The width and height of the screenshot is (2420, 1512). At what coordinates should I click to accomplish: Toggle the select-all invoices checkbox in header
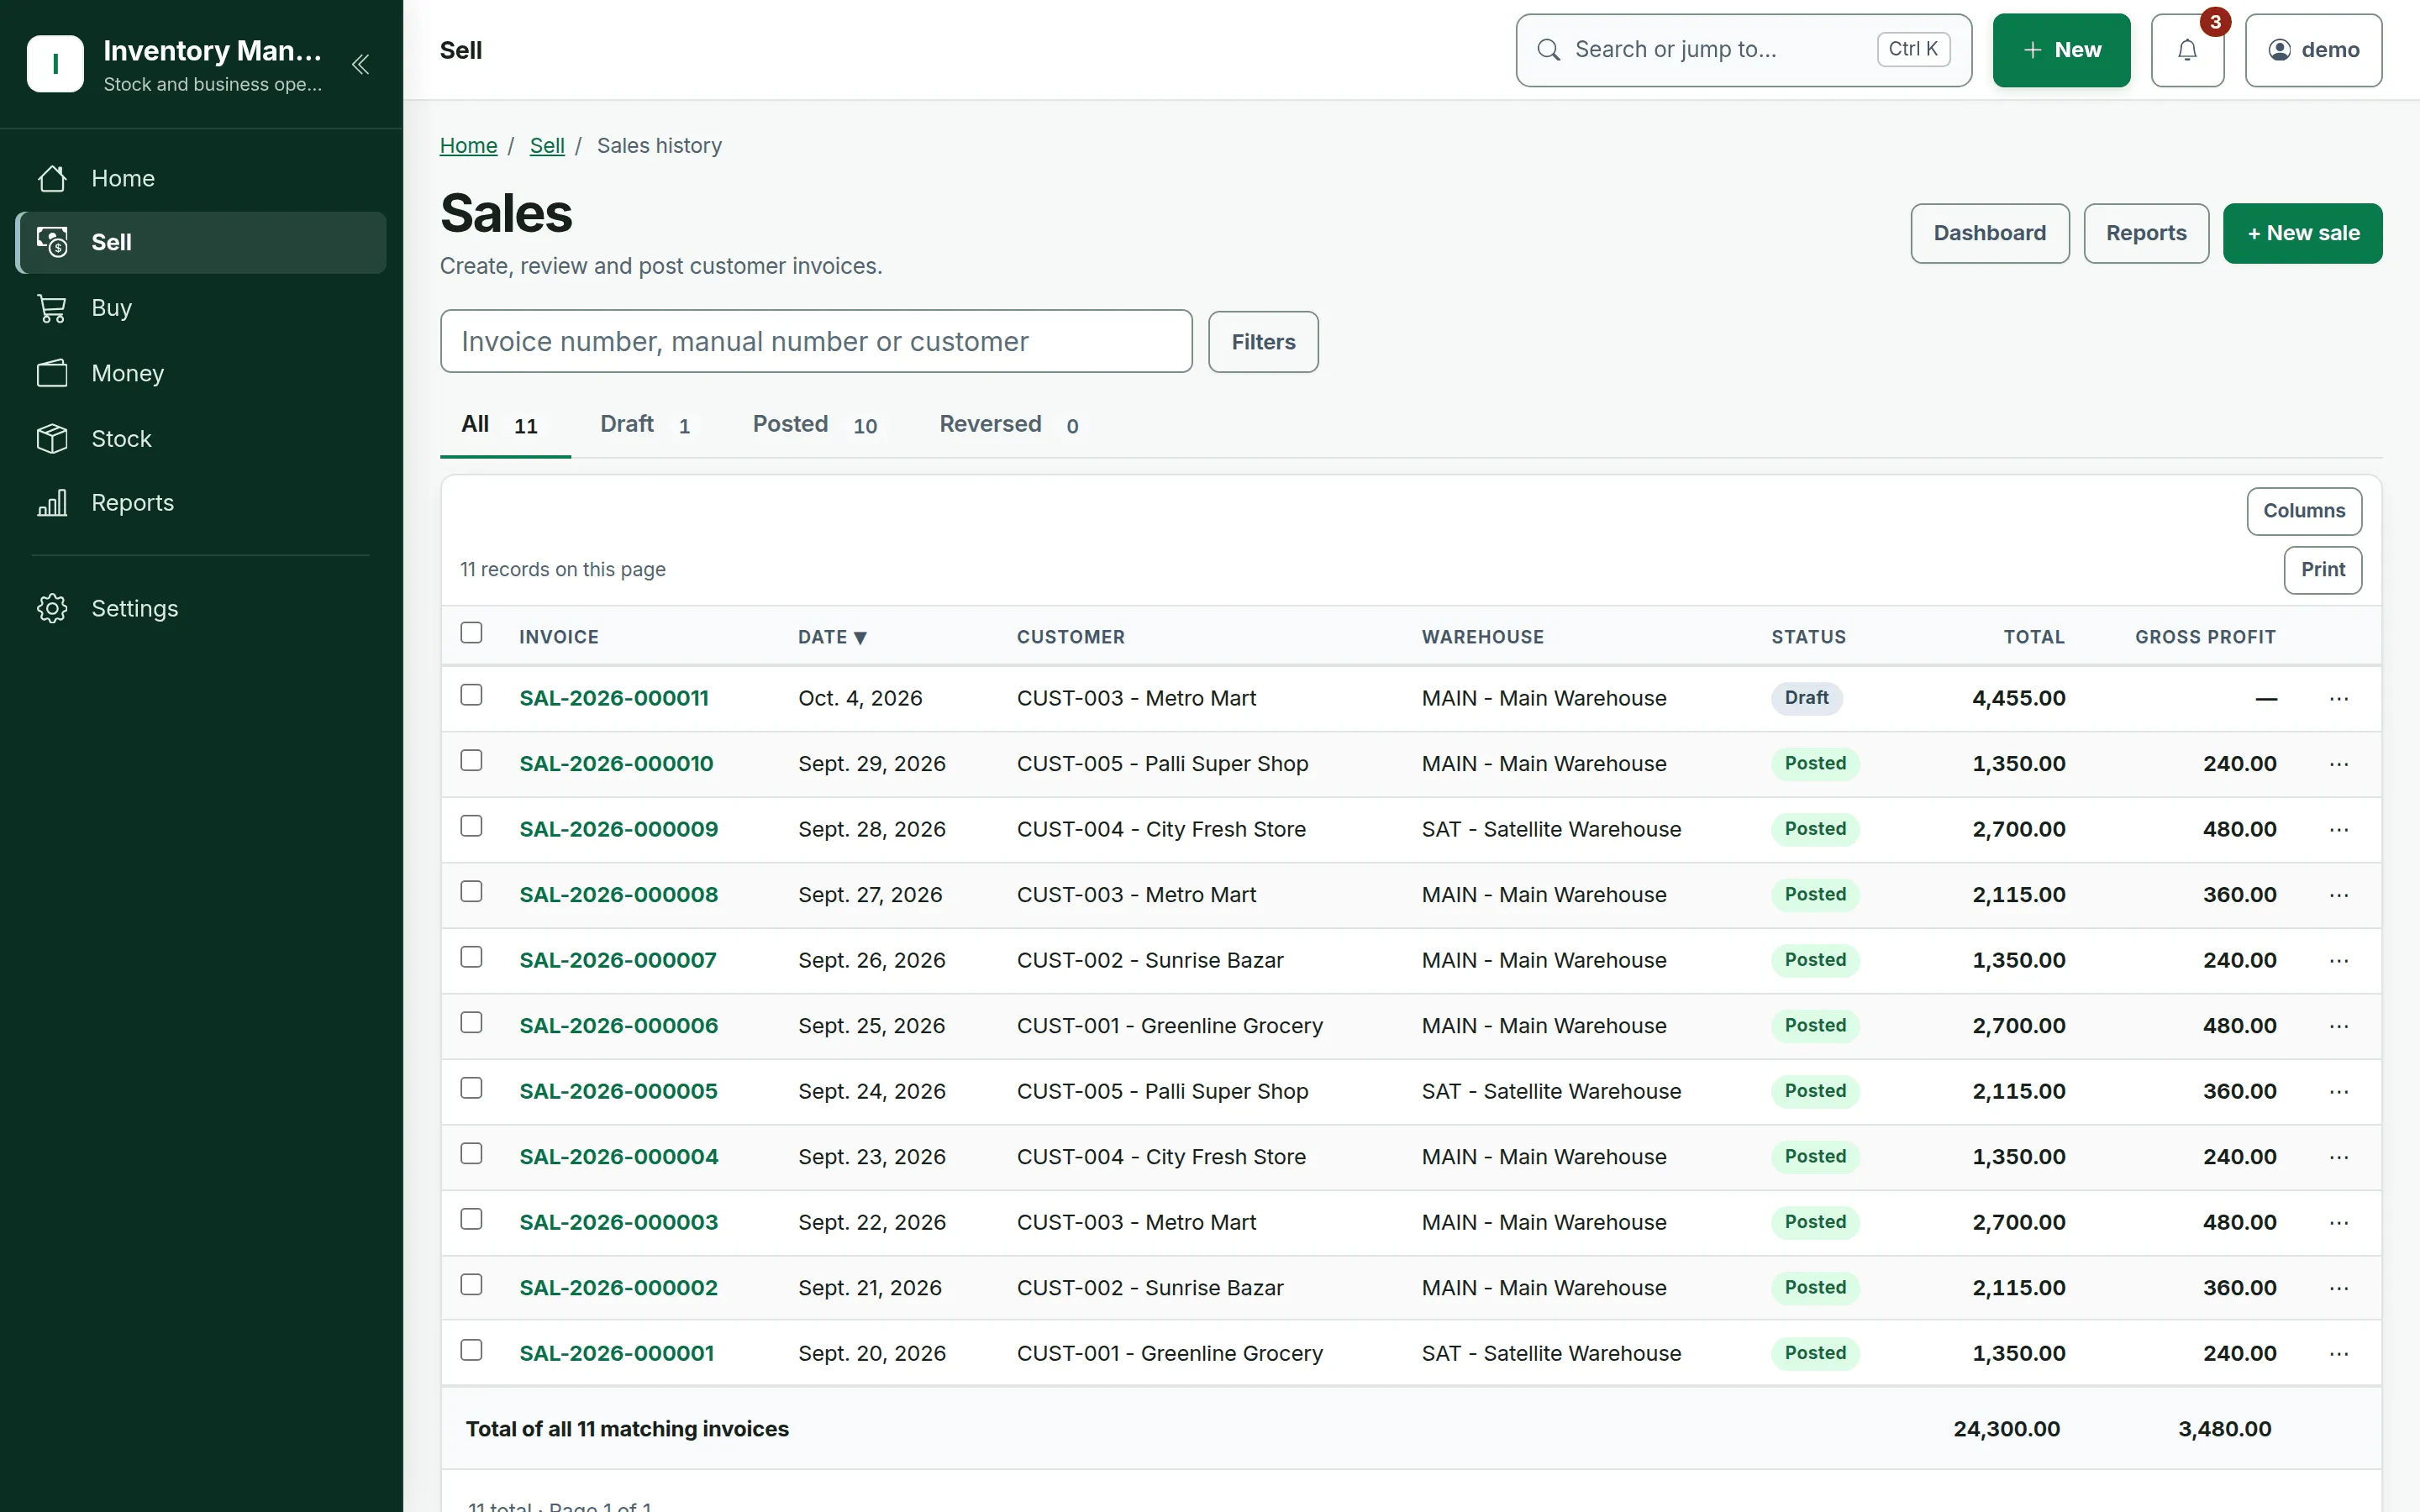471,633
